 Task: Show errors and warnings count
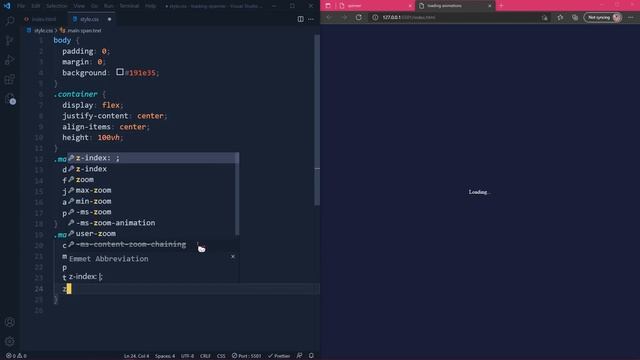click(16, 356)
